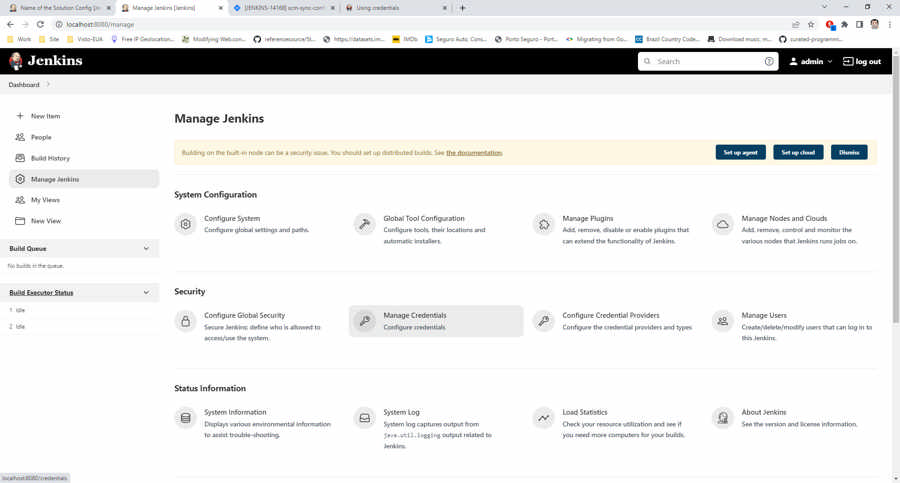Follow the documentation link in the warning

474,153
